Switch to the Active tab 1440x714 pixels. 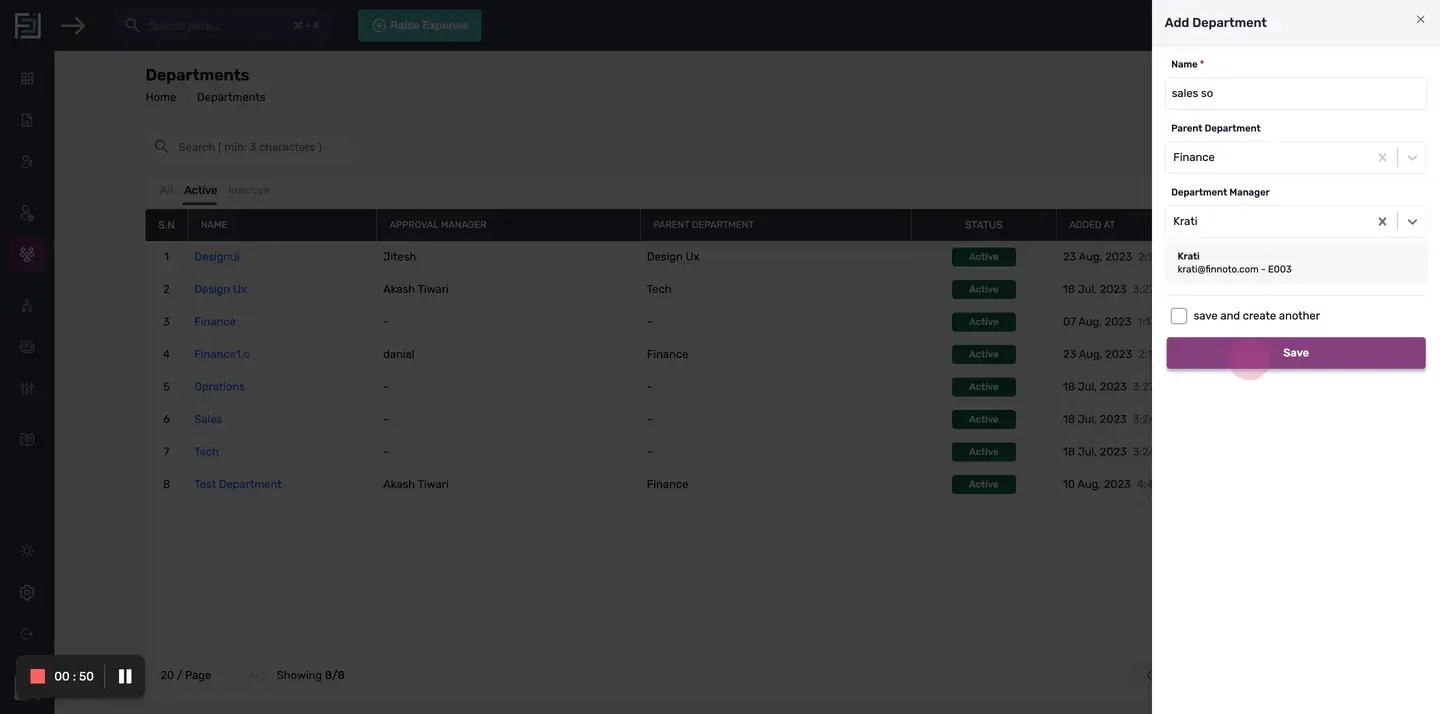click(x=200, y=190)
